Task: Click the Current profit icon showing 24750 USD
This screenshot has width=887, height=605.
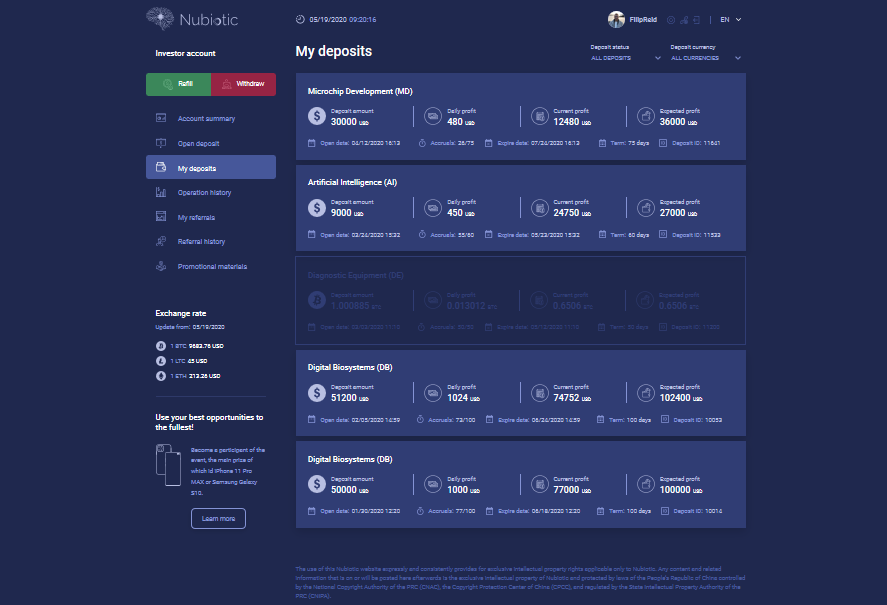Action: [x=540, y=208]
